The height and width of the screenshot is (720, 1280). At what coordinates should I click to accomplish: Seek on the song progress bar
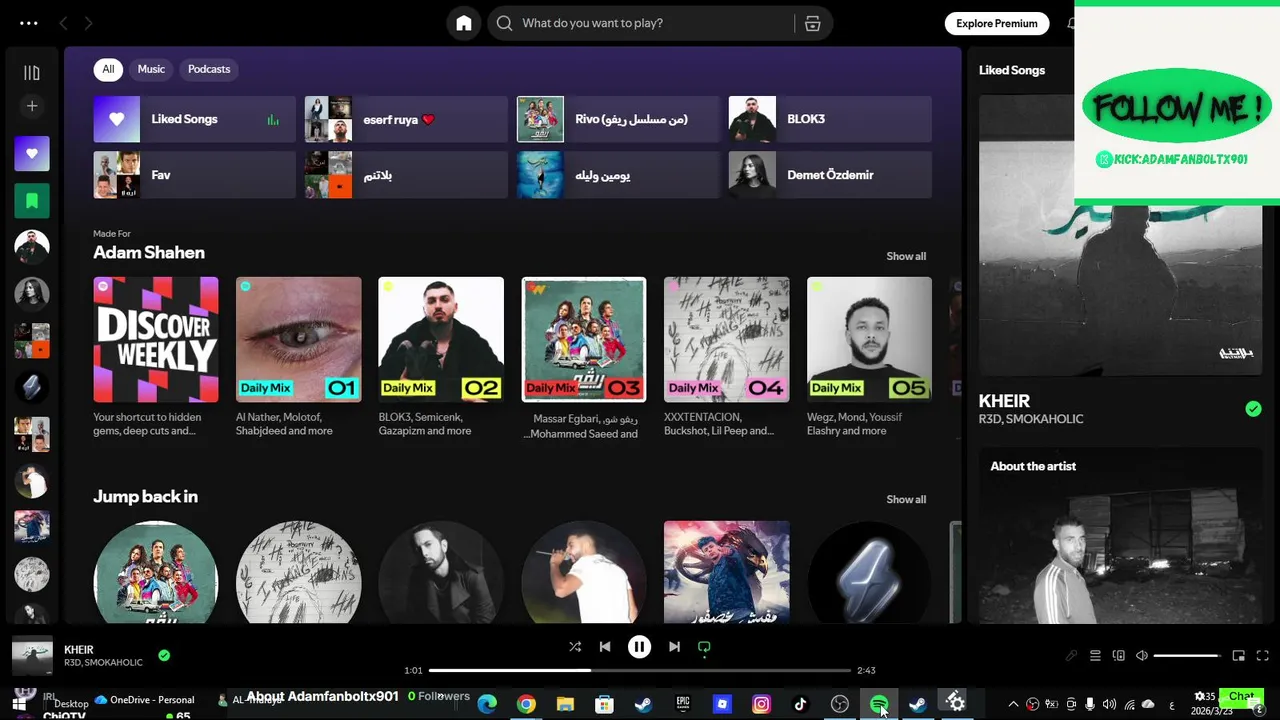click(x=639, y=670)
